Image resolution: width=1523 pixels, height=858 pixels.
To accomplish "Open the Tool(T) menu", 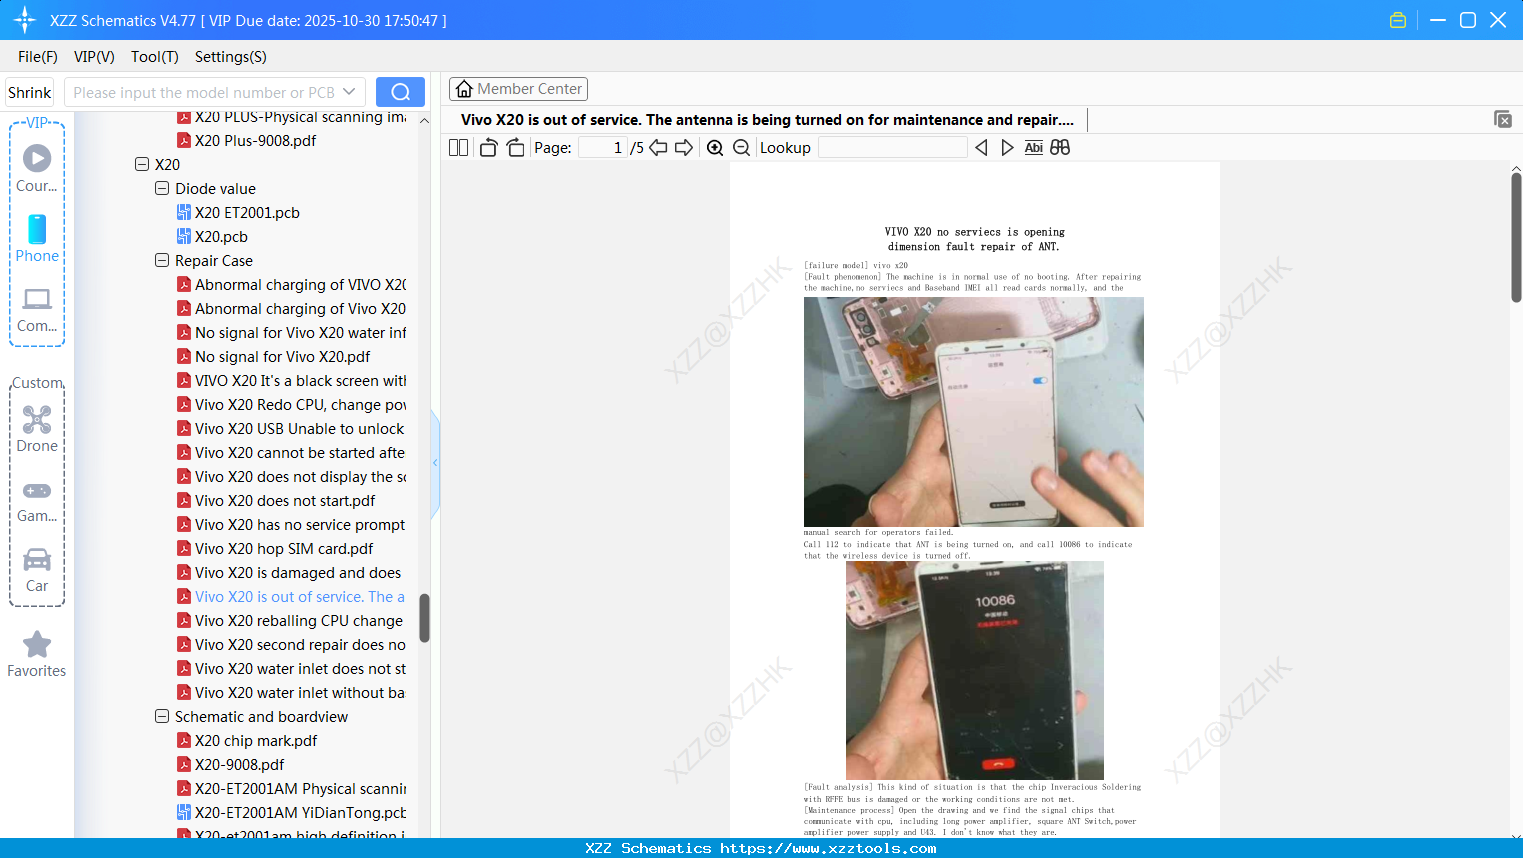I will [x=154, y=57].
